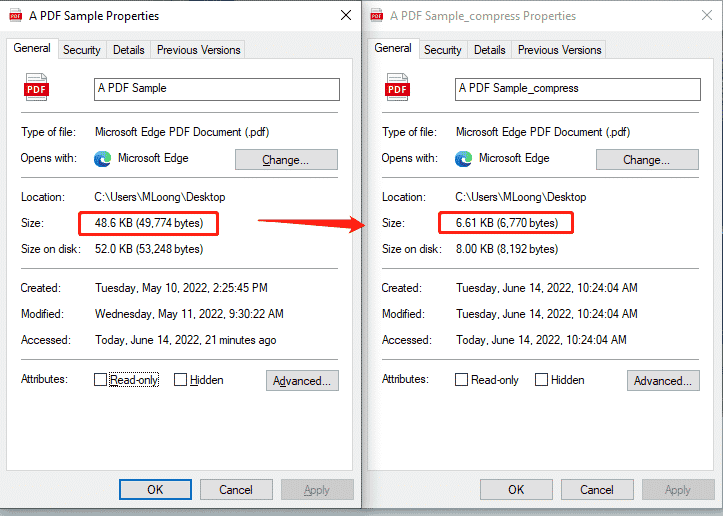Image resolution: width=723 pixels, height=516 pixels.
Task: Open Details tab in left dialog
Action: (x=128, y=50)
